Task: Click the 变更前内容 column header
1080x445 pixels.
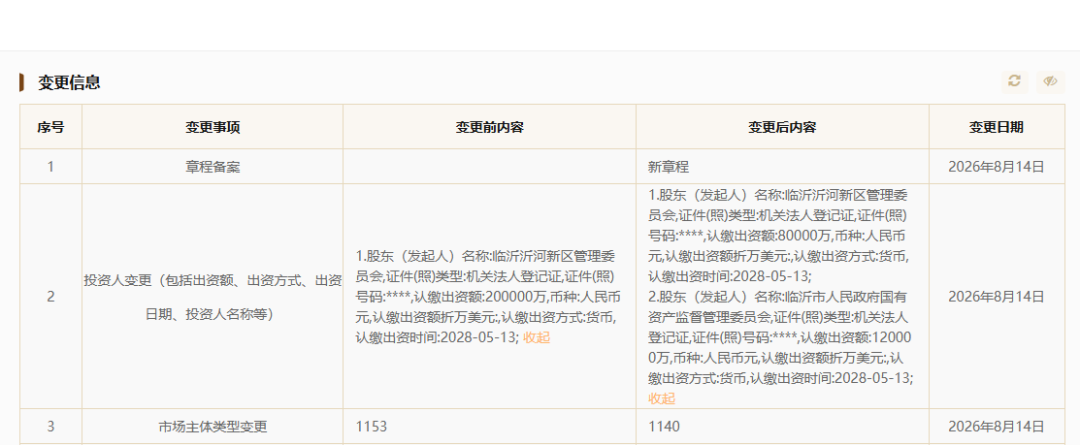Action: 490,127
